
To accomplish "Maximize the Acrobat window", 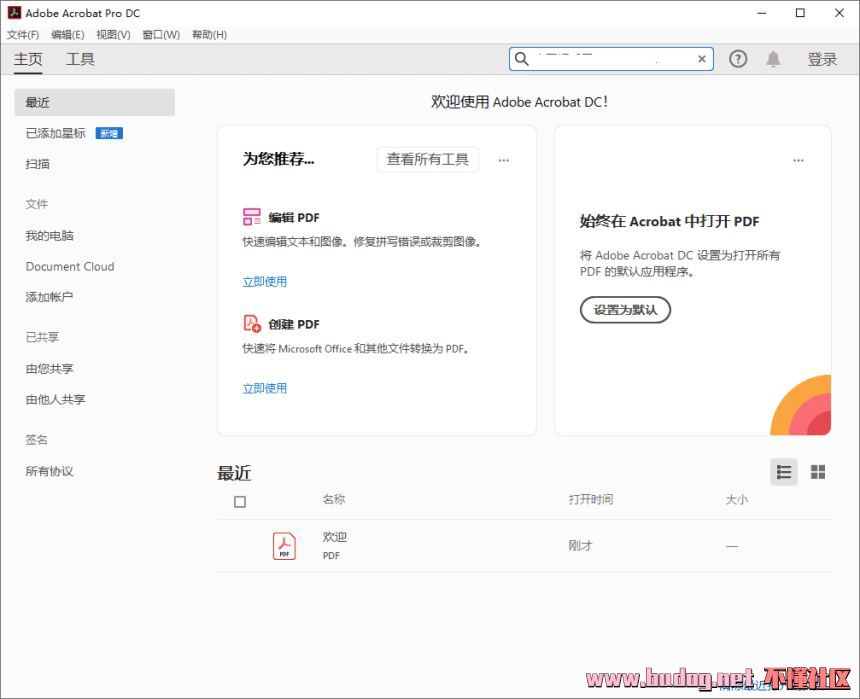I will pyautogui.click(x=800, y=13).
